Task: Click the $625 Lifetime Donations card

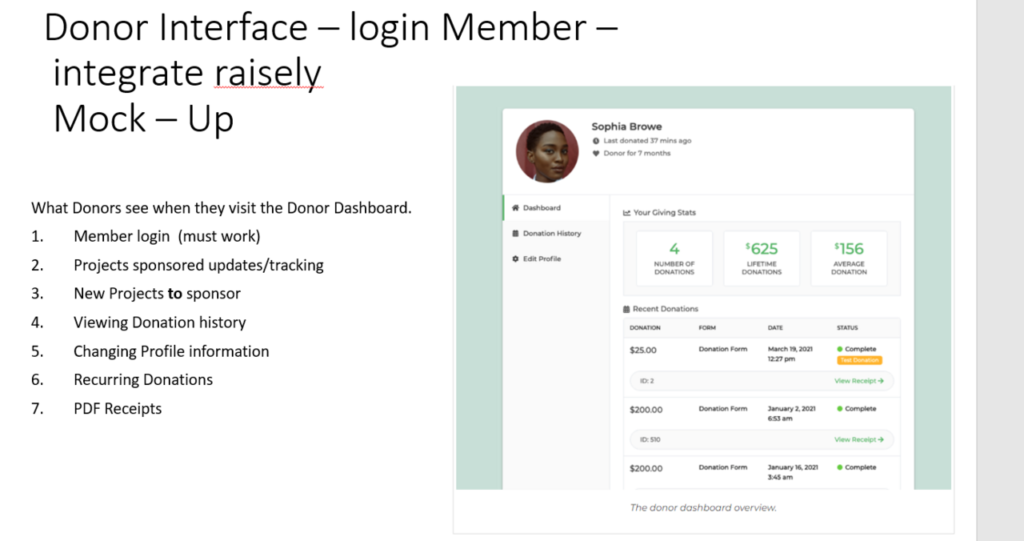Action: click(x=762, y=257)
